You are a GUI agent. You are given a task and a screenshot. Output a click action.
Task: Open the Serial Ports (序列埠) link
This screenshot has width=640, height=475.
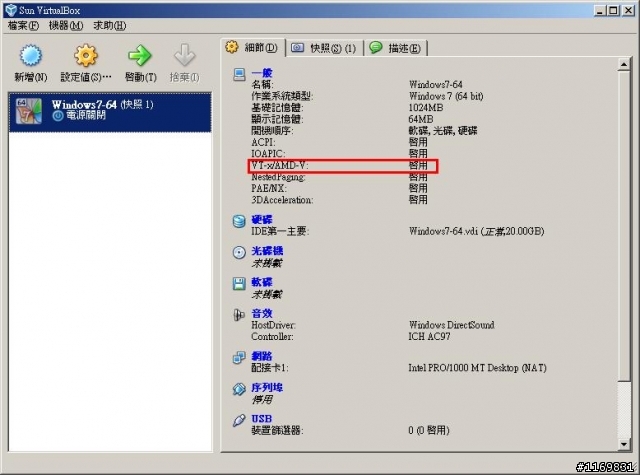coord(267,387)
